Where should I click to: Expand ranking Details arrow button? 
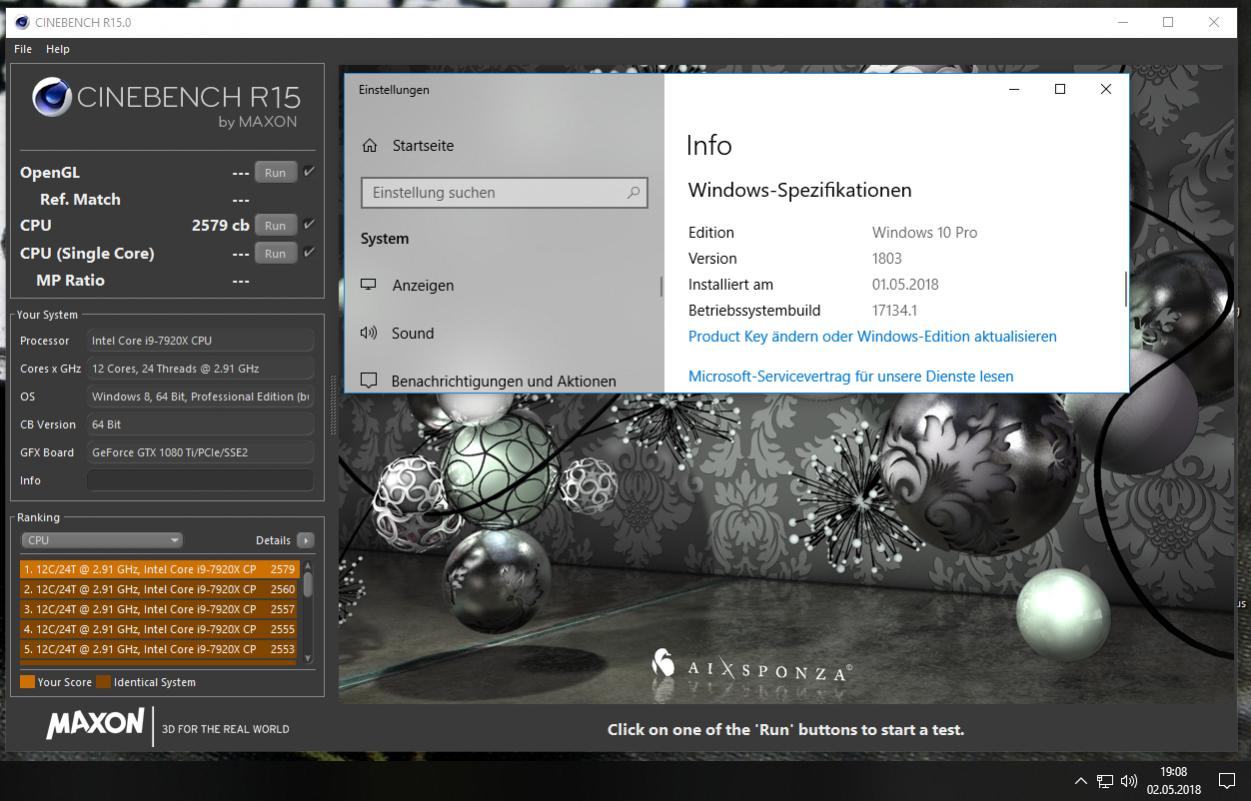pyautogui.click(x=305, y=540)
